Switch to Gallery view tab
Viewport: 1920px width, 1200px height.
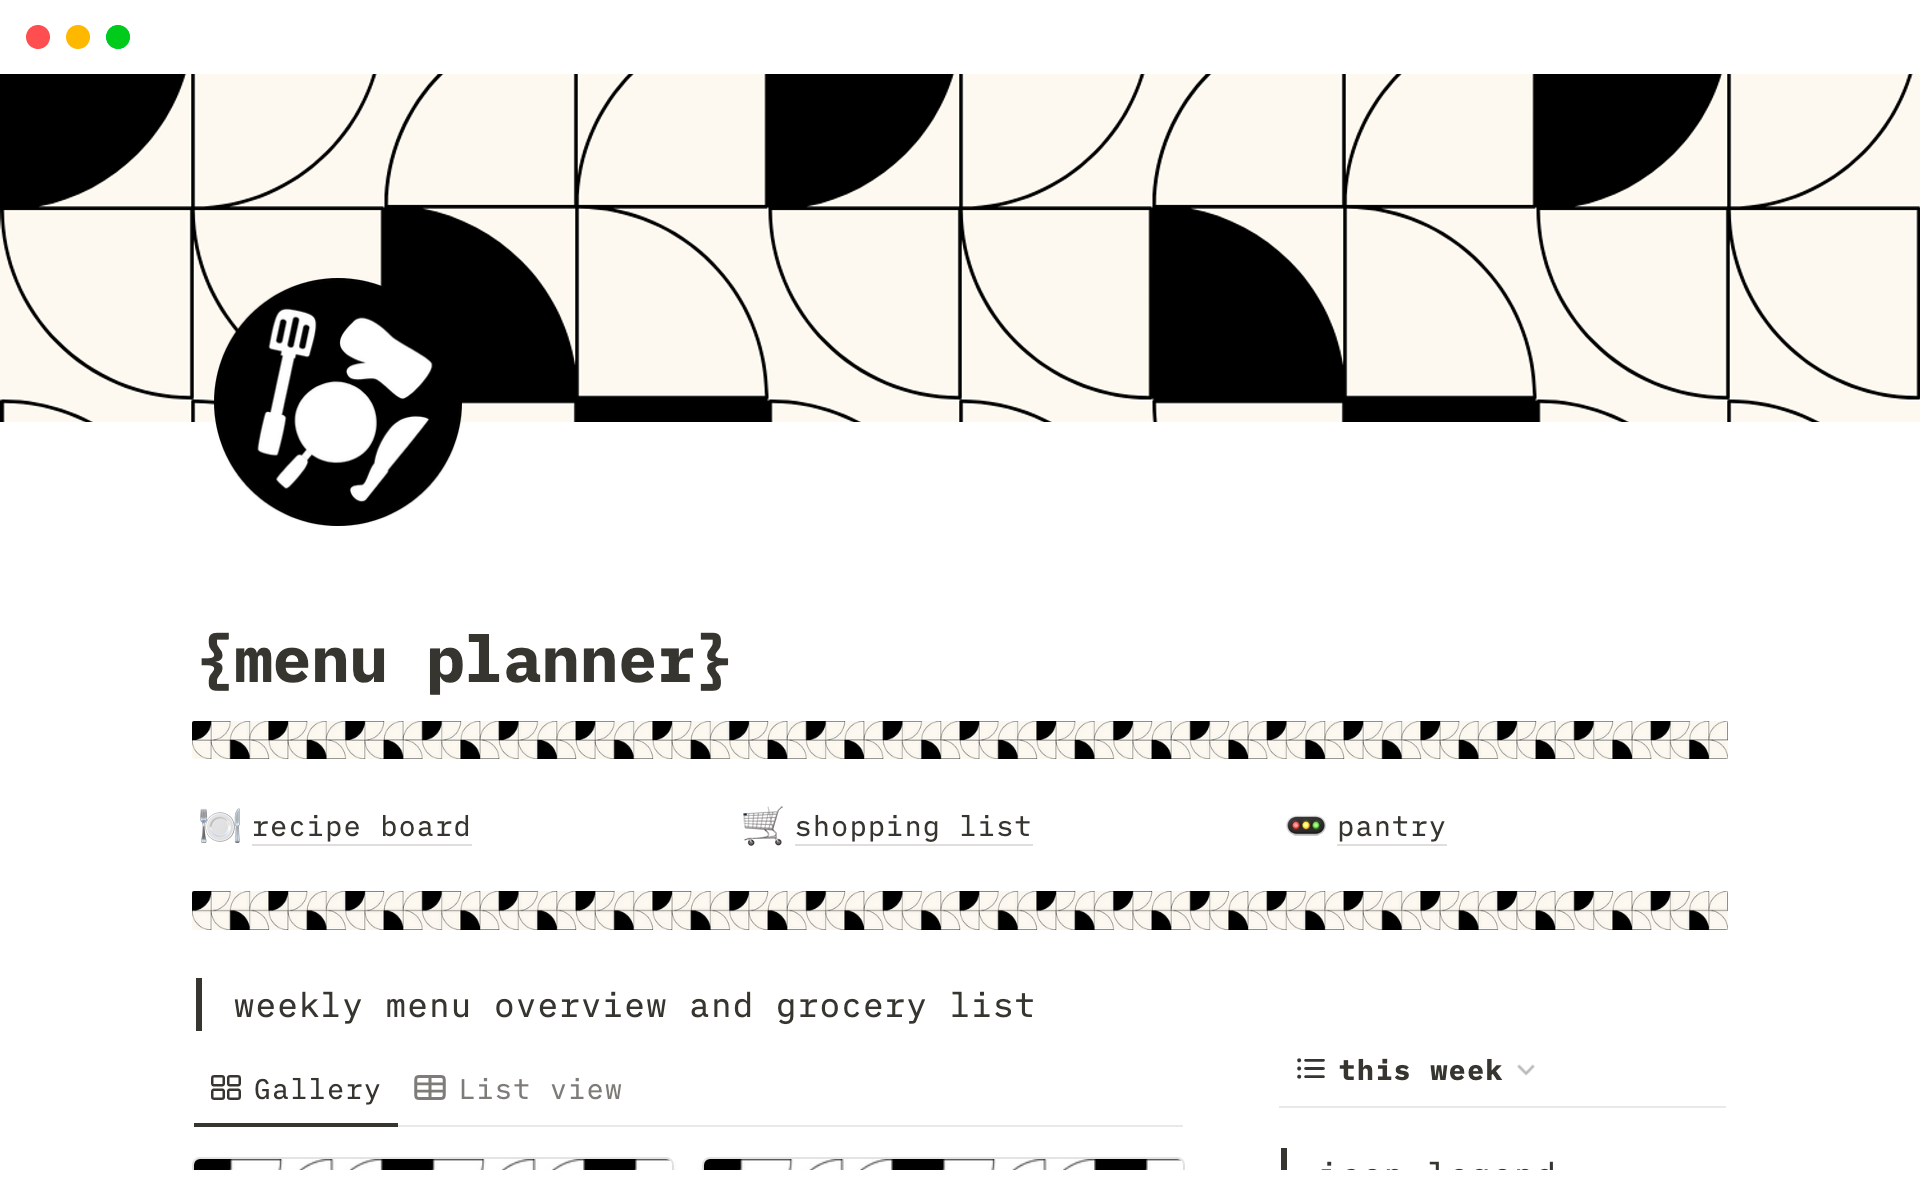pos(292,1089)
